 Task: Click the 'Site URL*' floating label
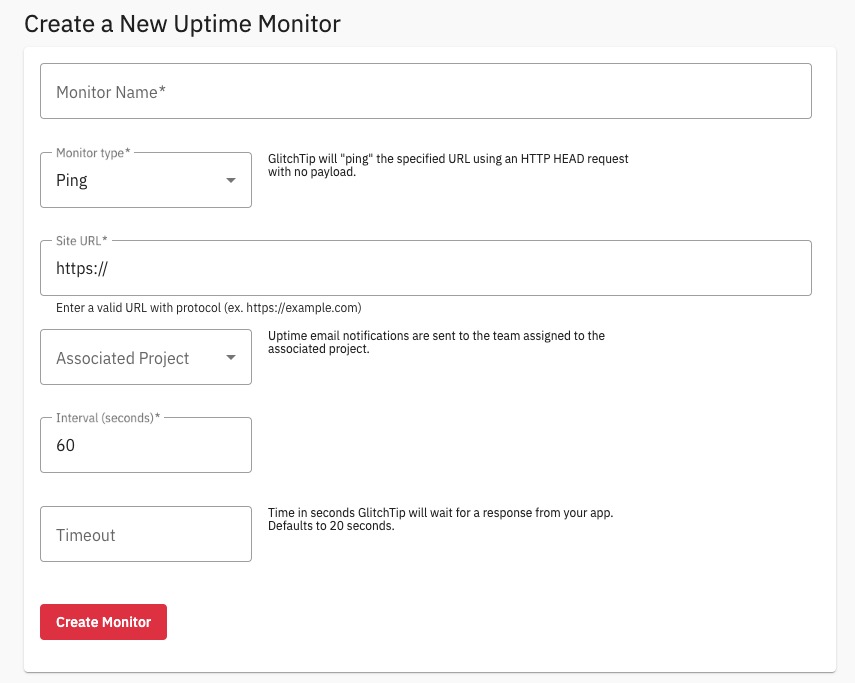pos(82,241)
